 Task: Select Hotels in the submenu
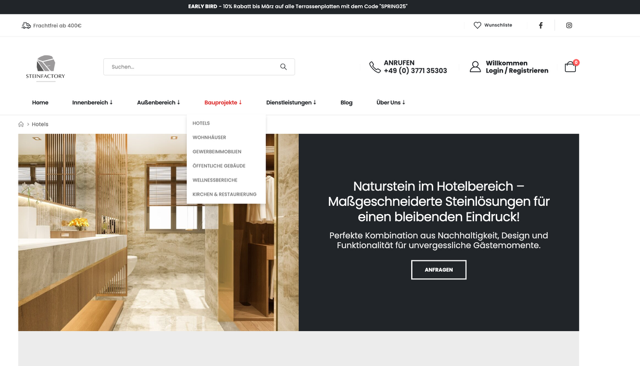click(201, 123)
